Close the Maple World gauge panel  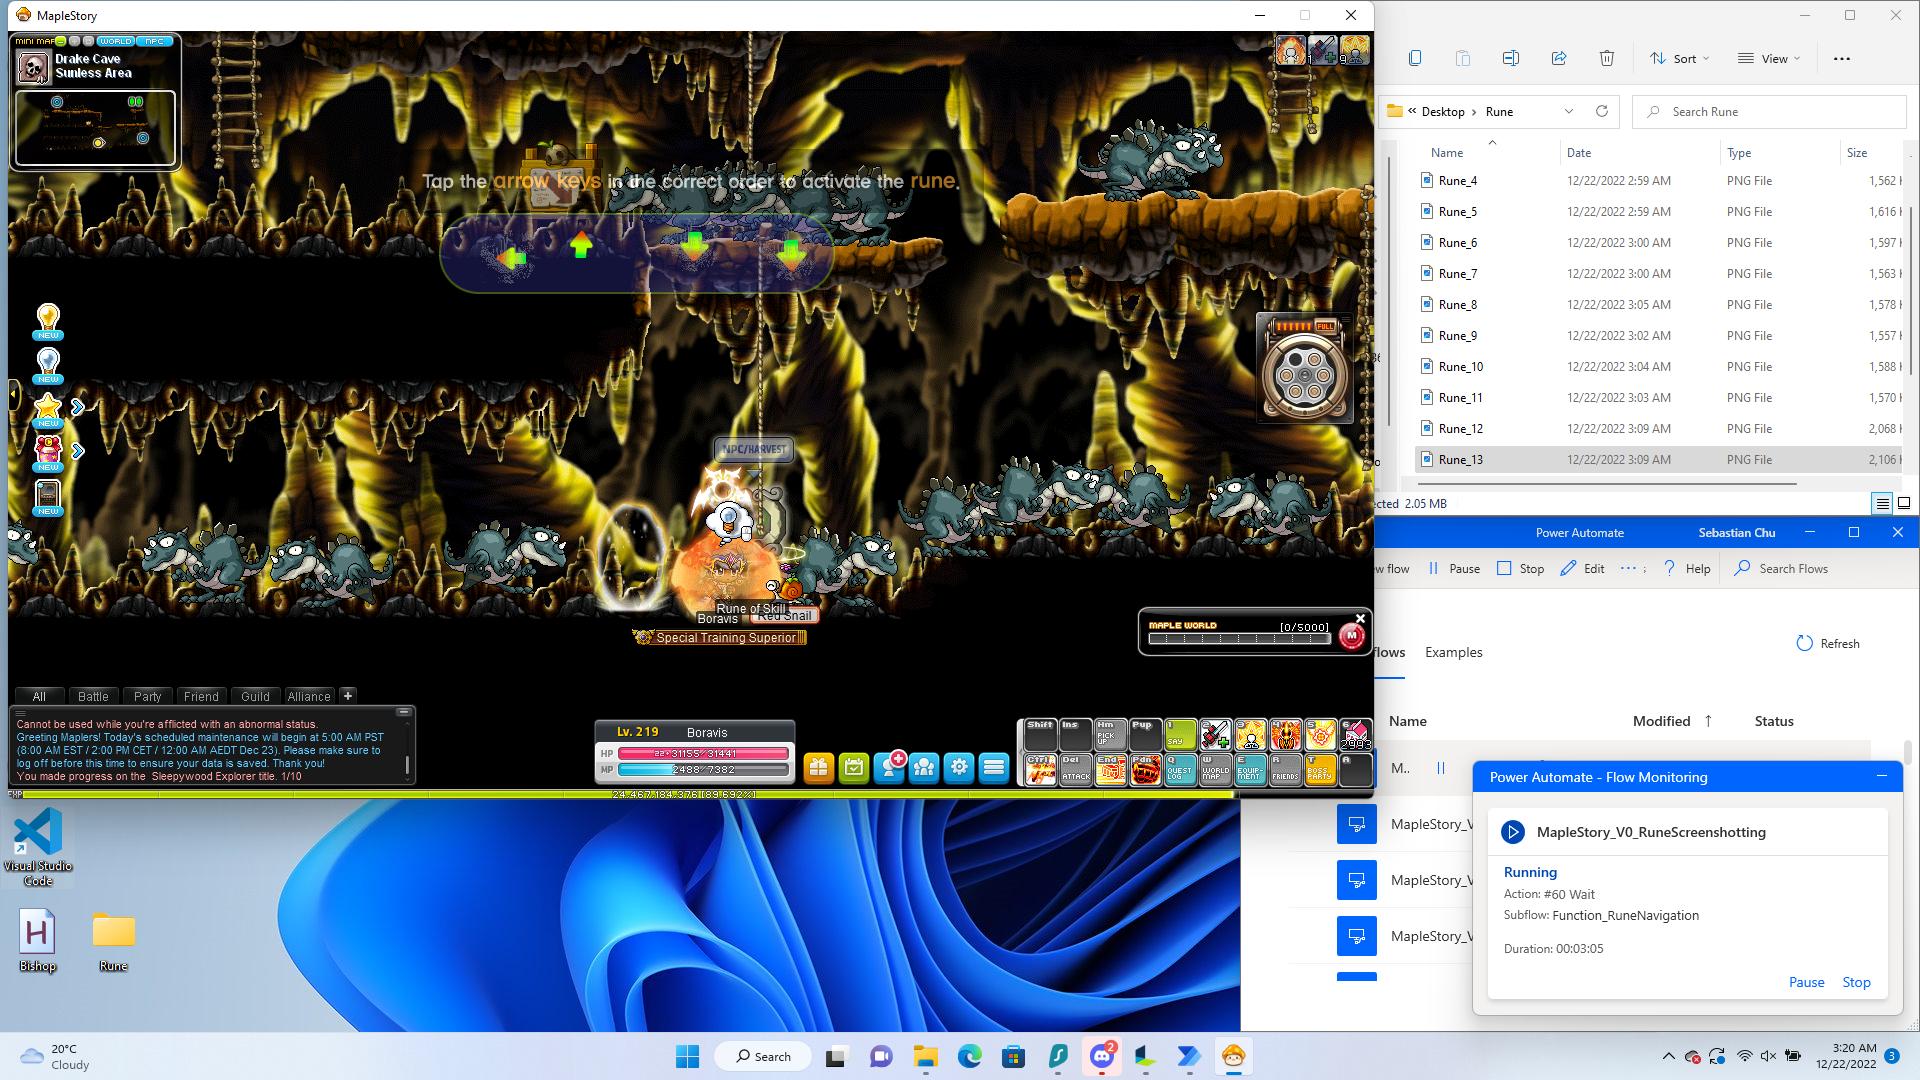coord(1360,618)
